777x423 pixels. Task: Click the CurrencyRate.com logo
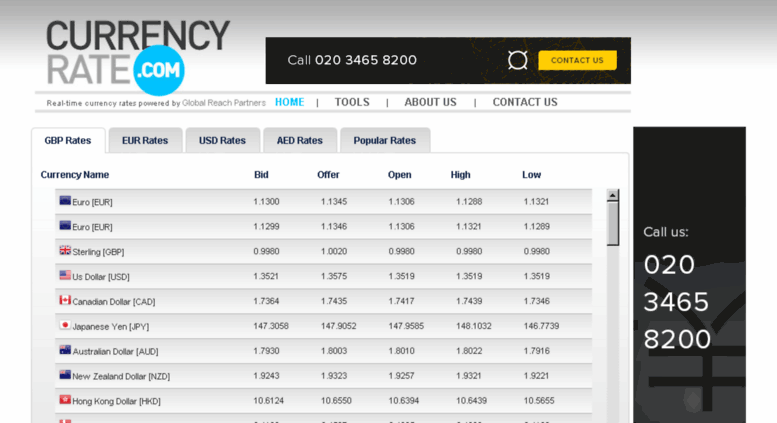138,57
